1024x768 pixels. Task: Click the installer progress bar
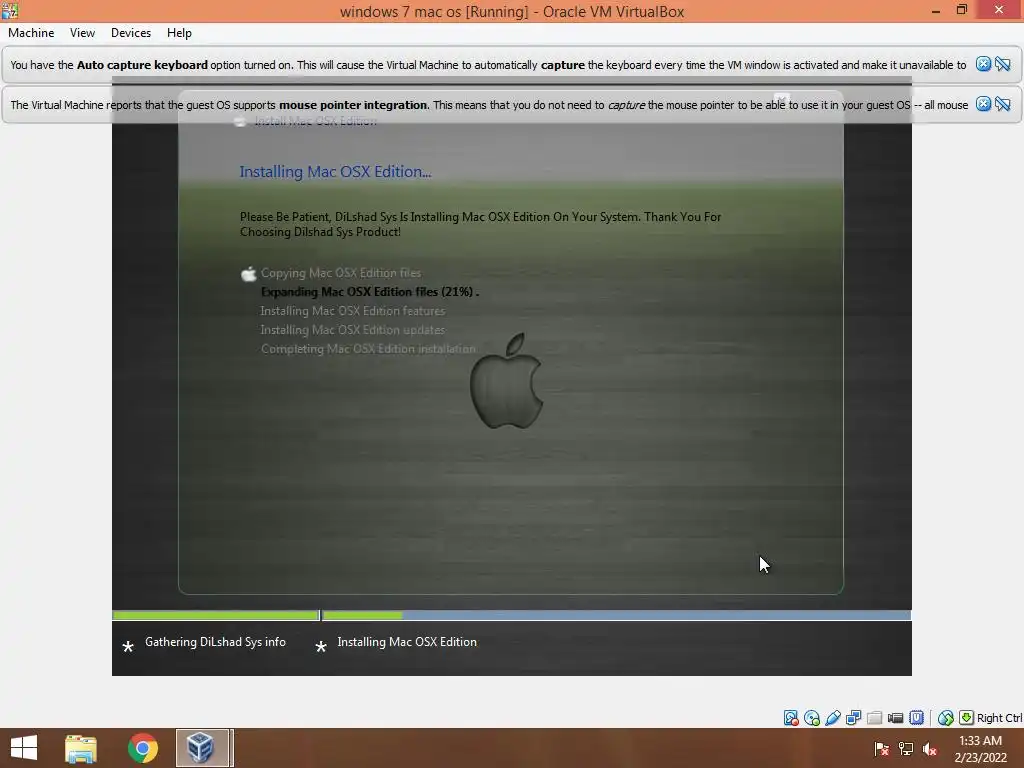tap(511, 615)
